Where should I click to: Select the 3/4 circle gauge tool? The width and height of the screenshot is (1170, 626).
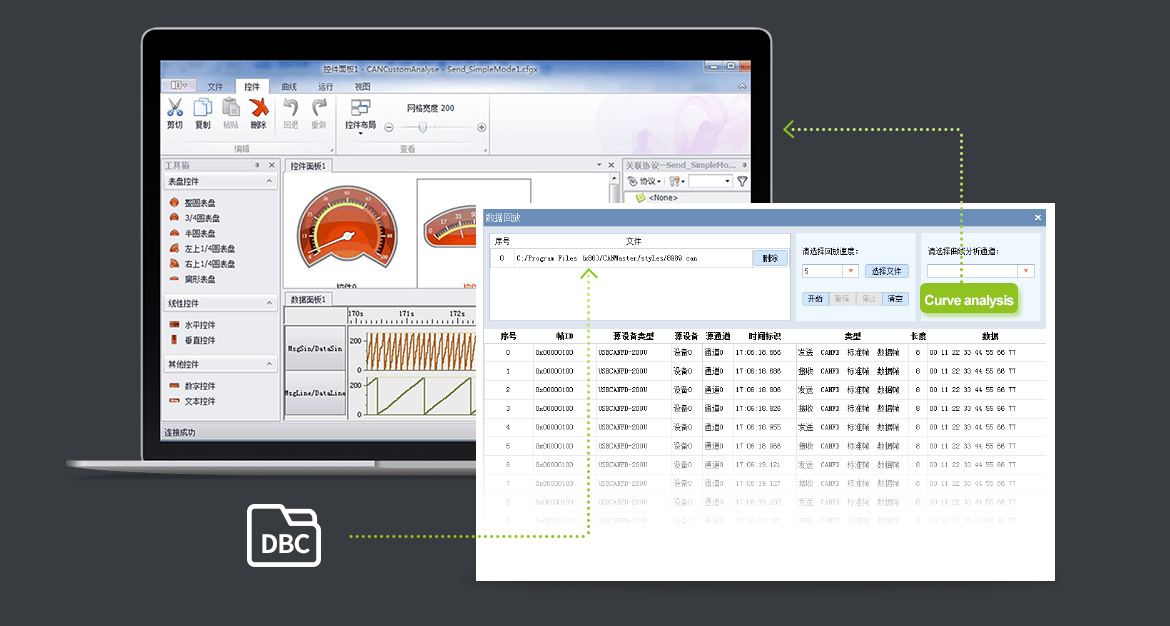click(202, 218)
